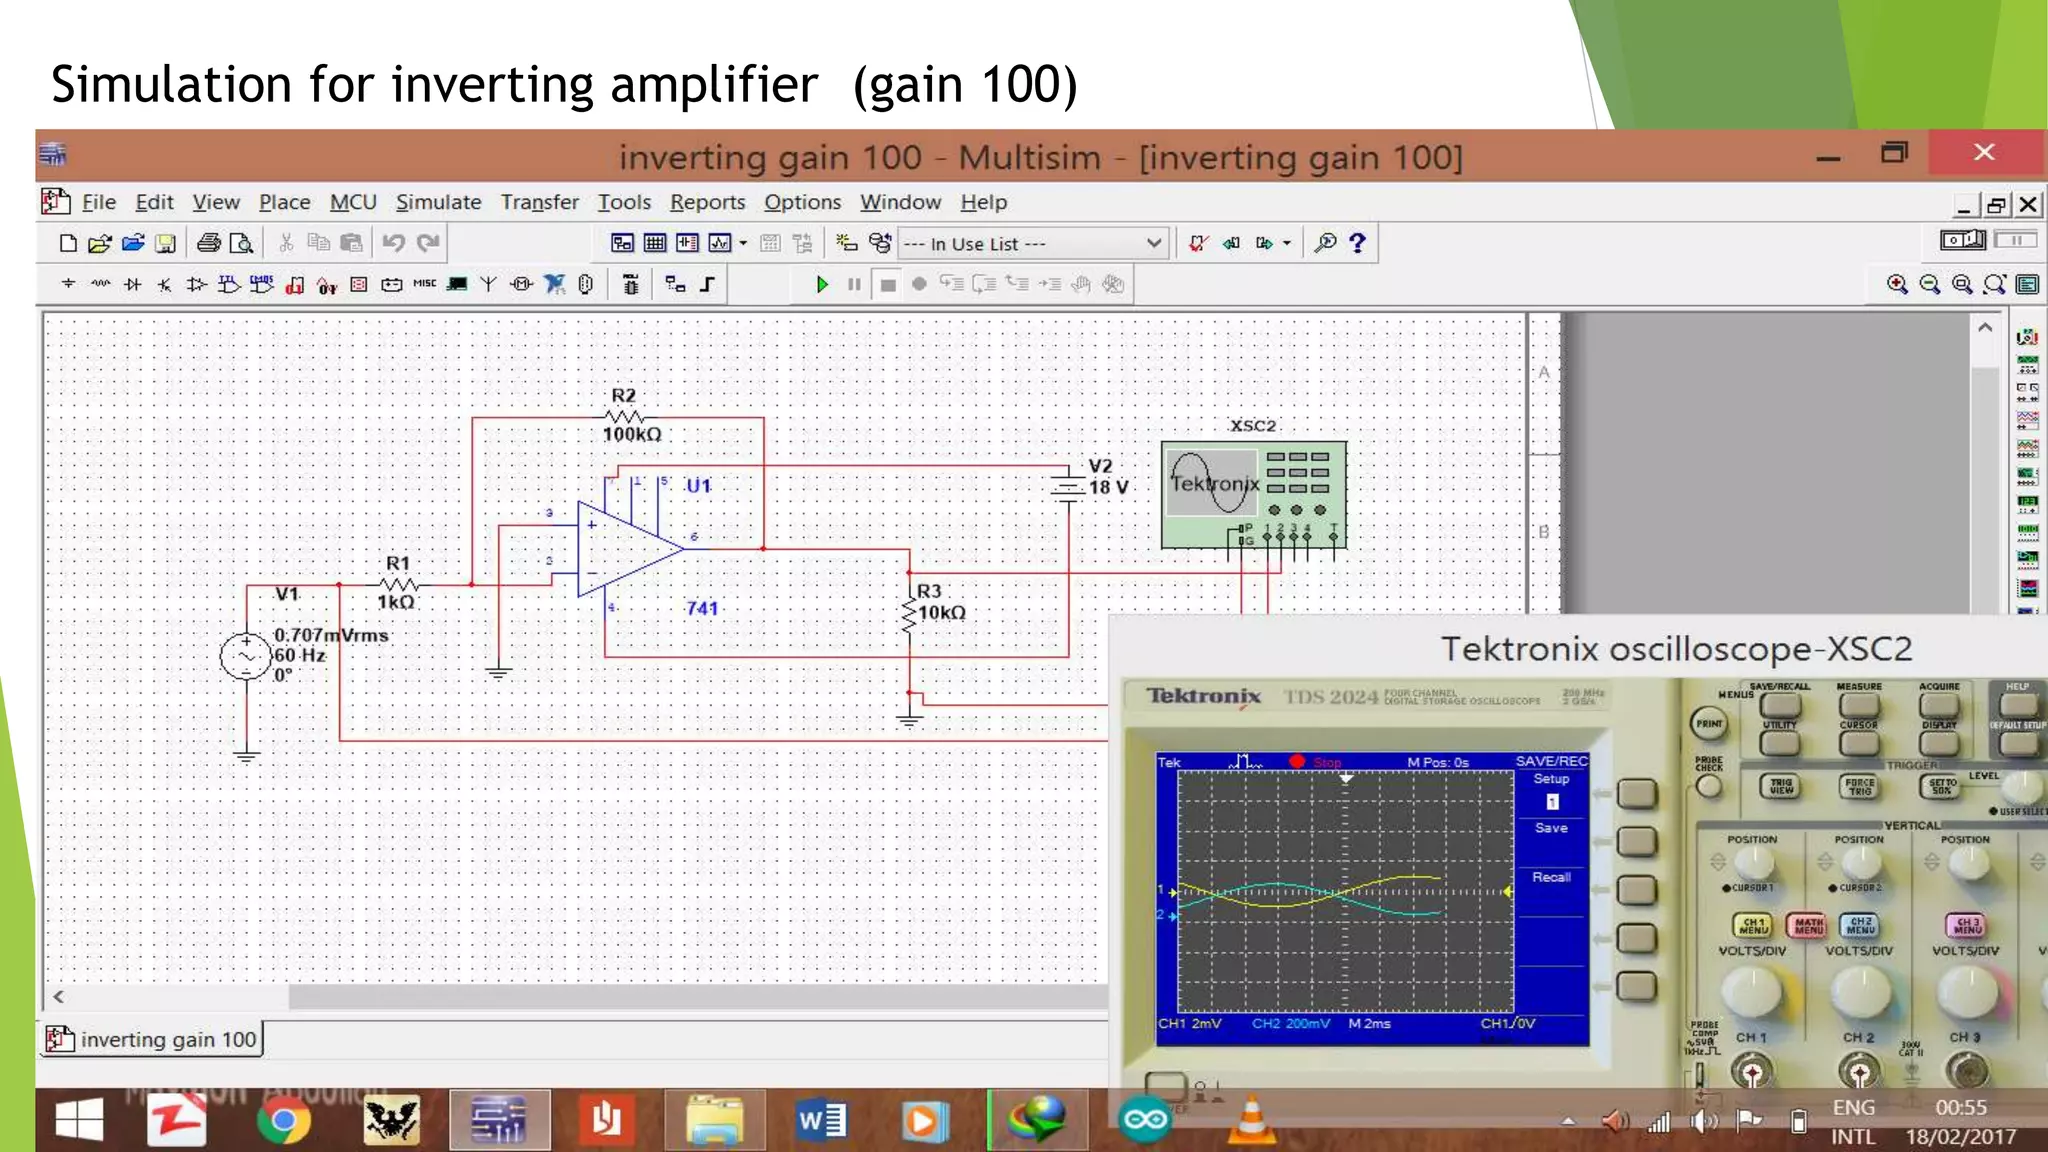
Task: Click the Windows Start button
Action: (x=79, y=1121)
